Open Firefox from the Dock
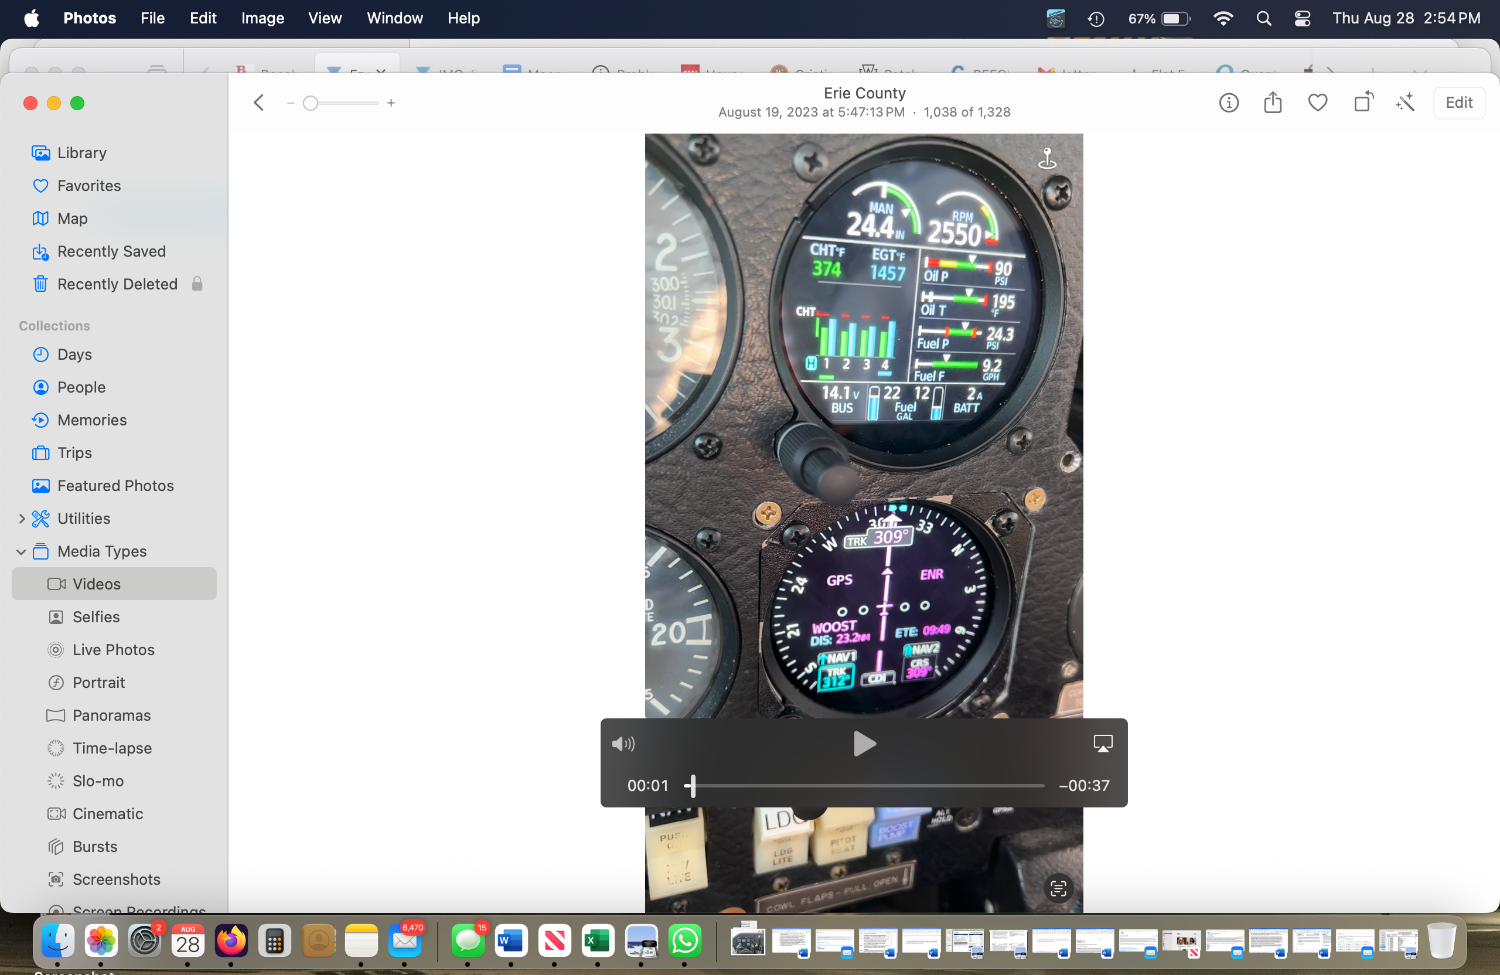Screen dimensions: 1500x975 231,941
